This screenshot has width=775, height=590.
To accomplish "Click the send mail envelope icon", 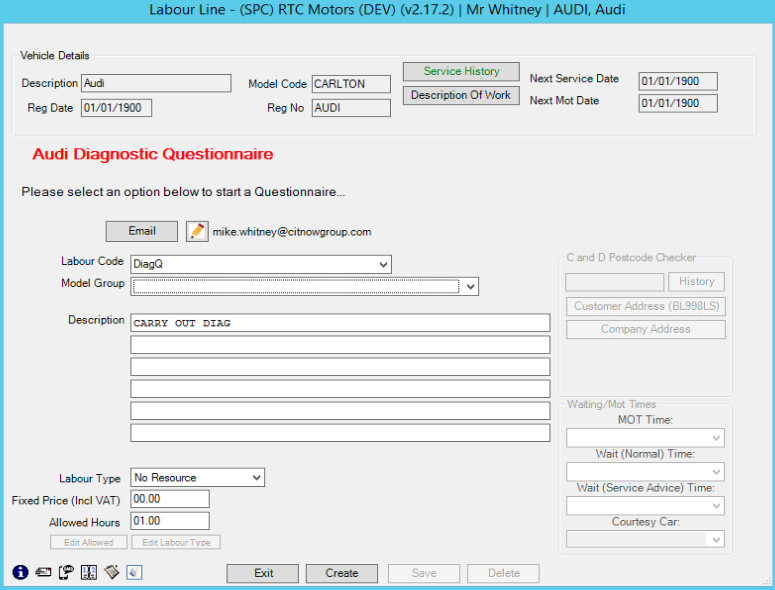I will pos(43,572).
